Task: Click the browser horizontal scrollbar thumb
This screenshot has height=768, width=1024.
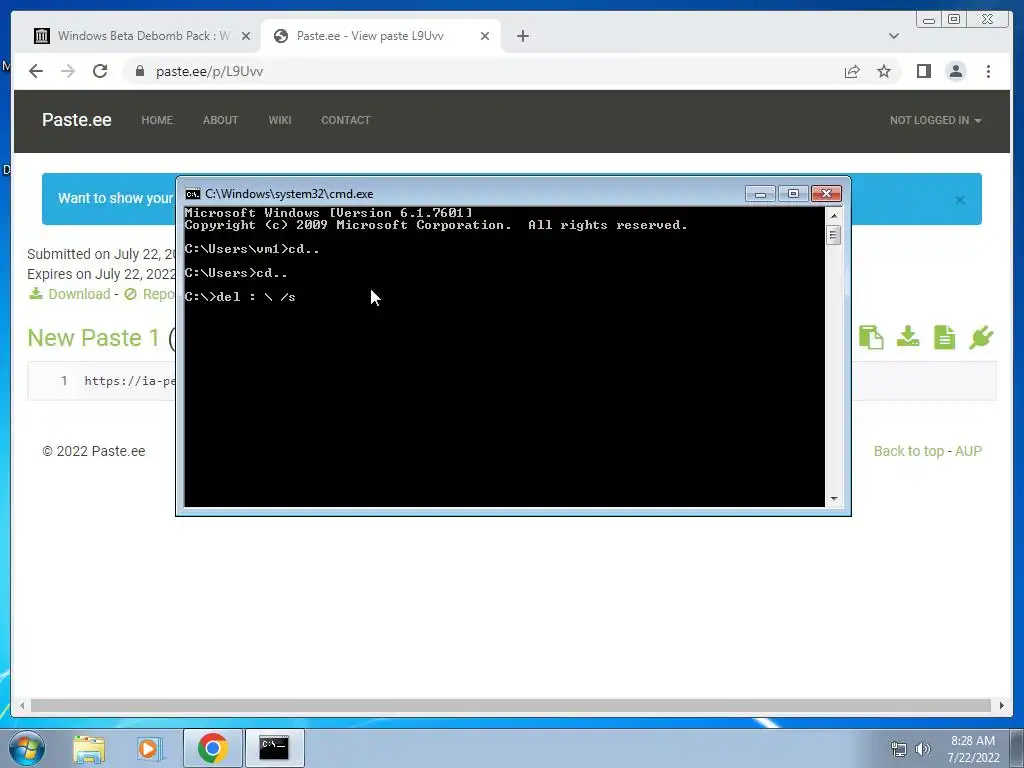Action: click(511, 705)
